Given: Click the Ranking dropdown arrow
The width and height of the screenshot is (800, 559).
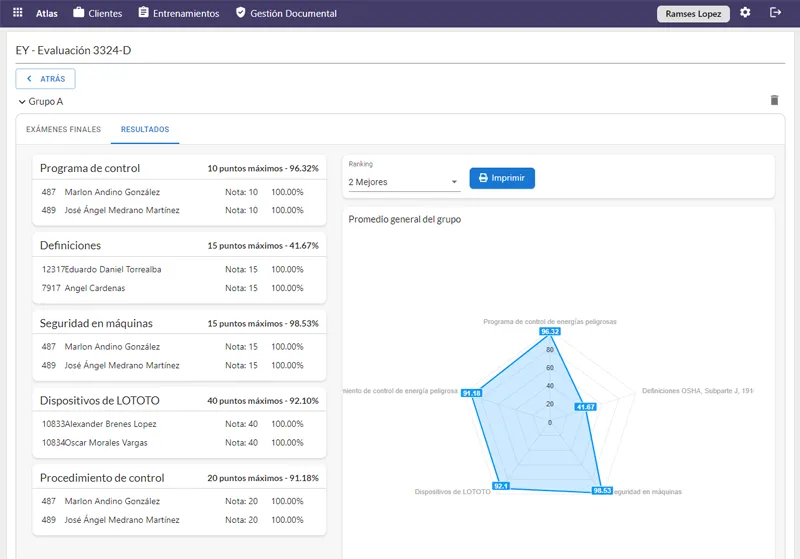Looking at the screenshot, I should (455, 182).
